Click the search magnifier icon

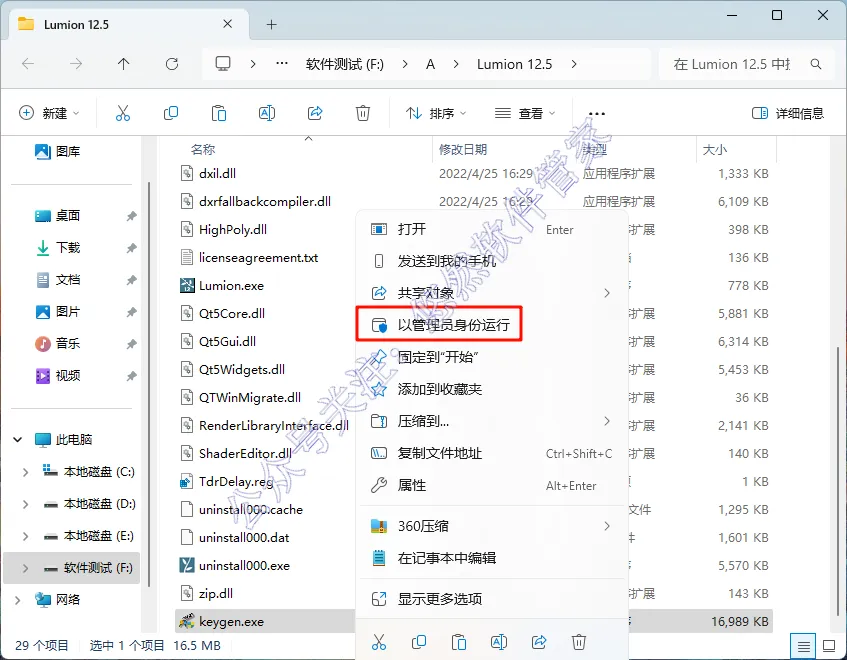coord(816,64)
